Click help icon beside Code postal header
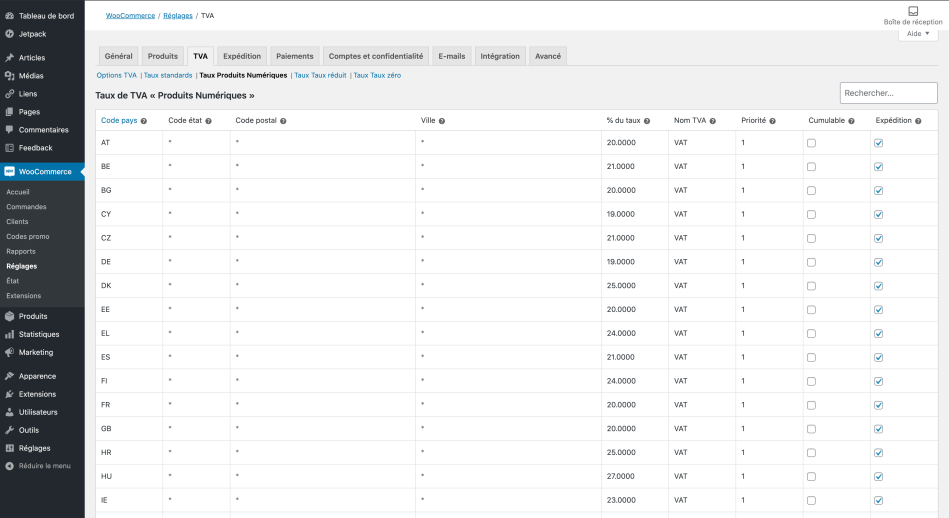This screenshot has height=518, width=949. [284, 121]
